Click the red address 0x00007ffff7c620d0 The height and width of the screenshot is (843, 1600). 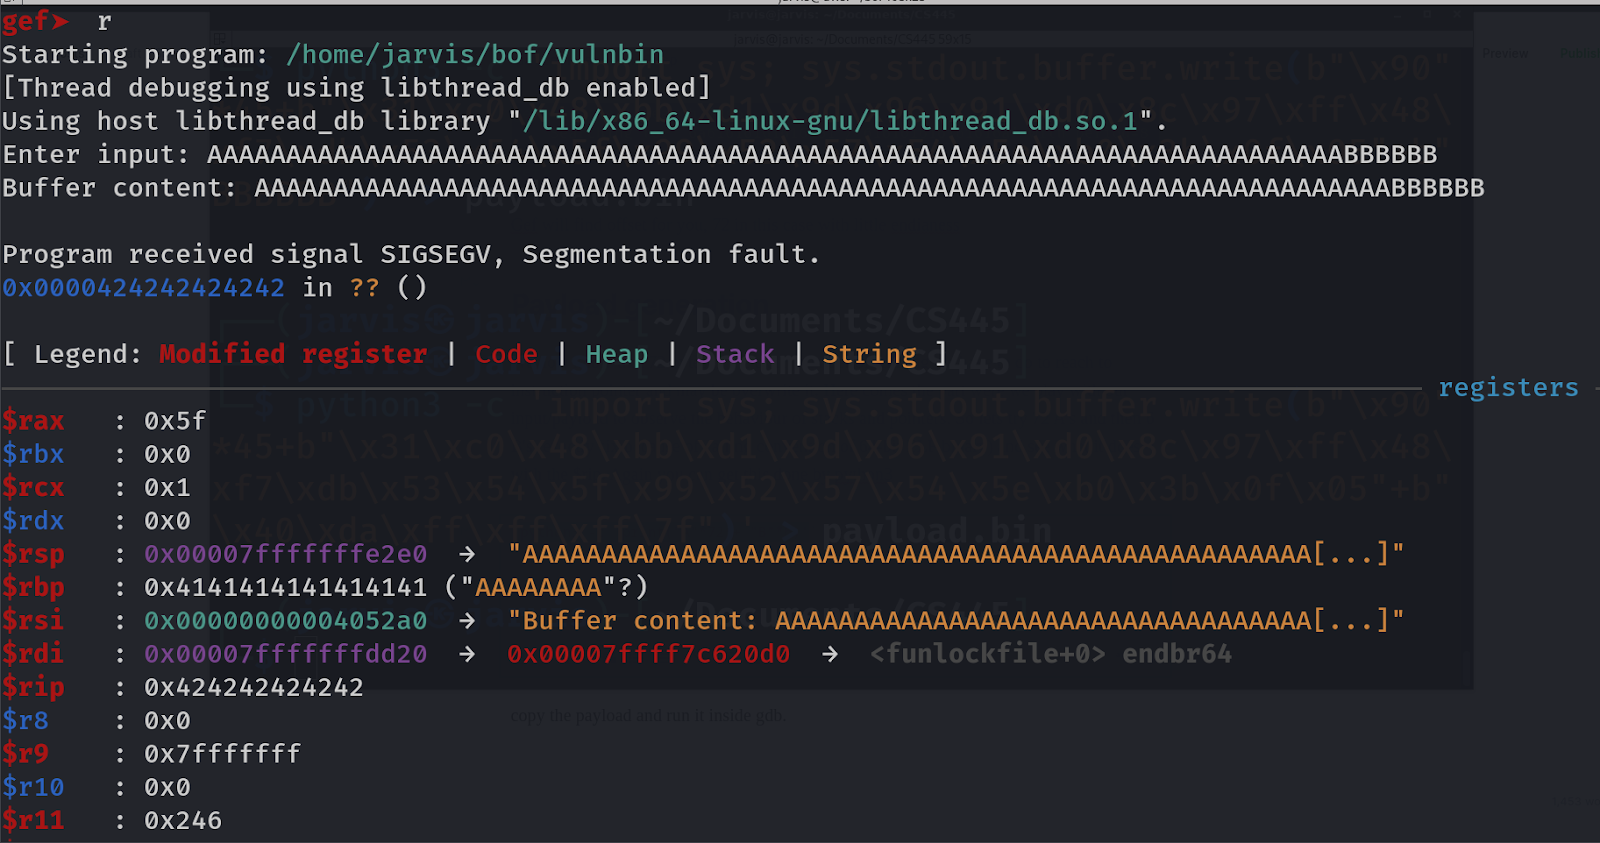coord(648,654)
